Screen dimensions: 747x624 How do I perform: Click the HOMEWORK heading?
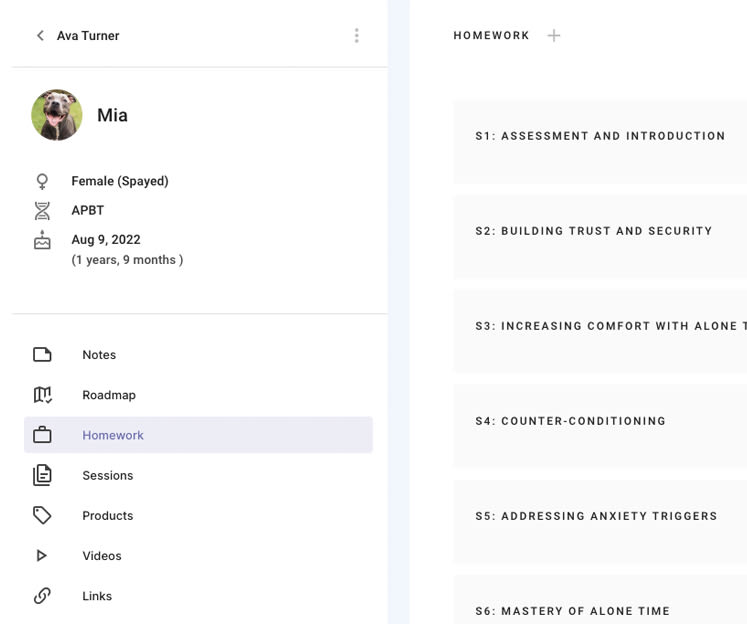tap(491, 36)
